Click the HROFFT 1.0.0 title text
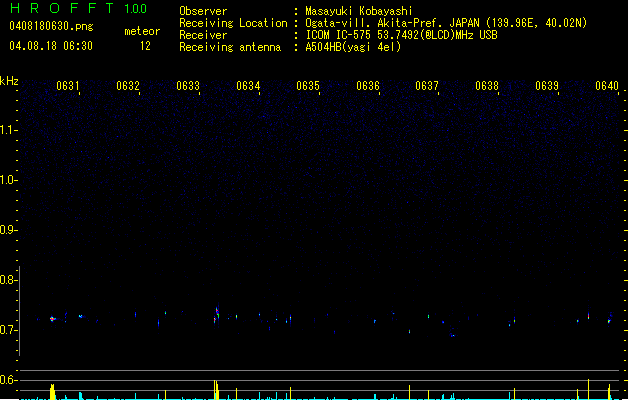629x400 pixels. 78,8
